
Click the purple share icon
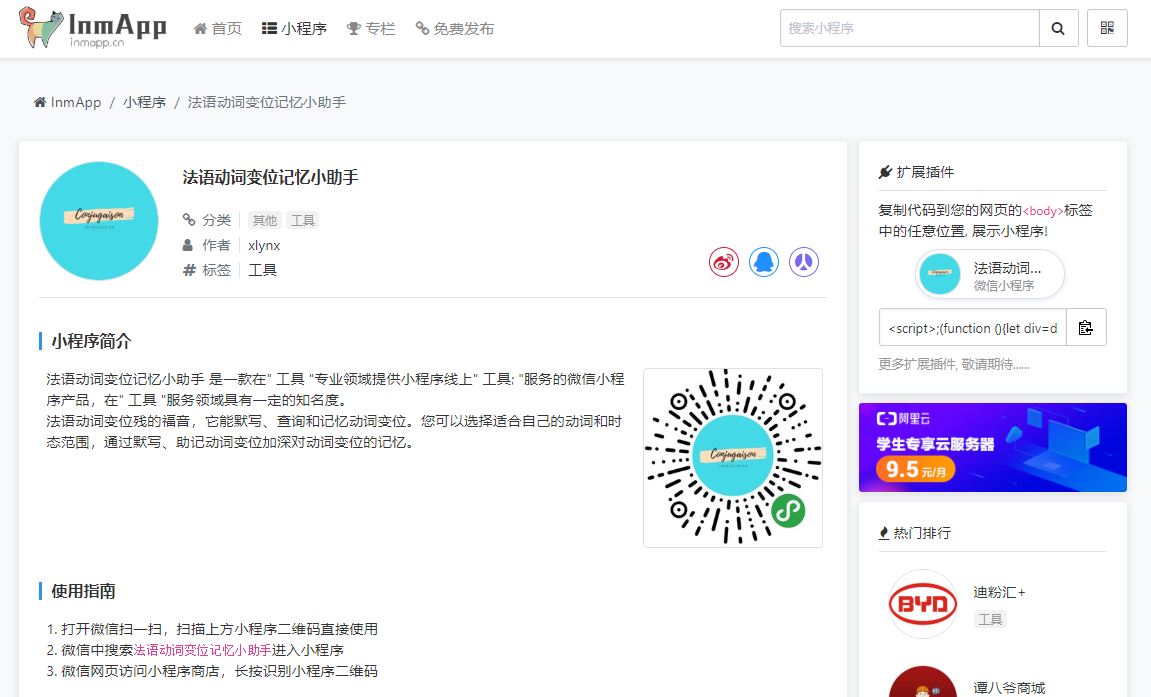(804, 262)
